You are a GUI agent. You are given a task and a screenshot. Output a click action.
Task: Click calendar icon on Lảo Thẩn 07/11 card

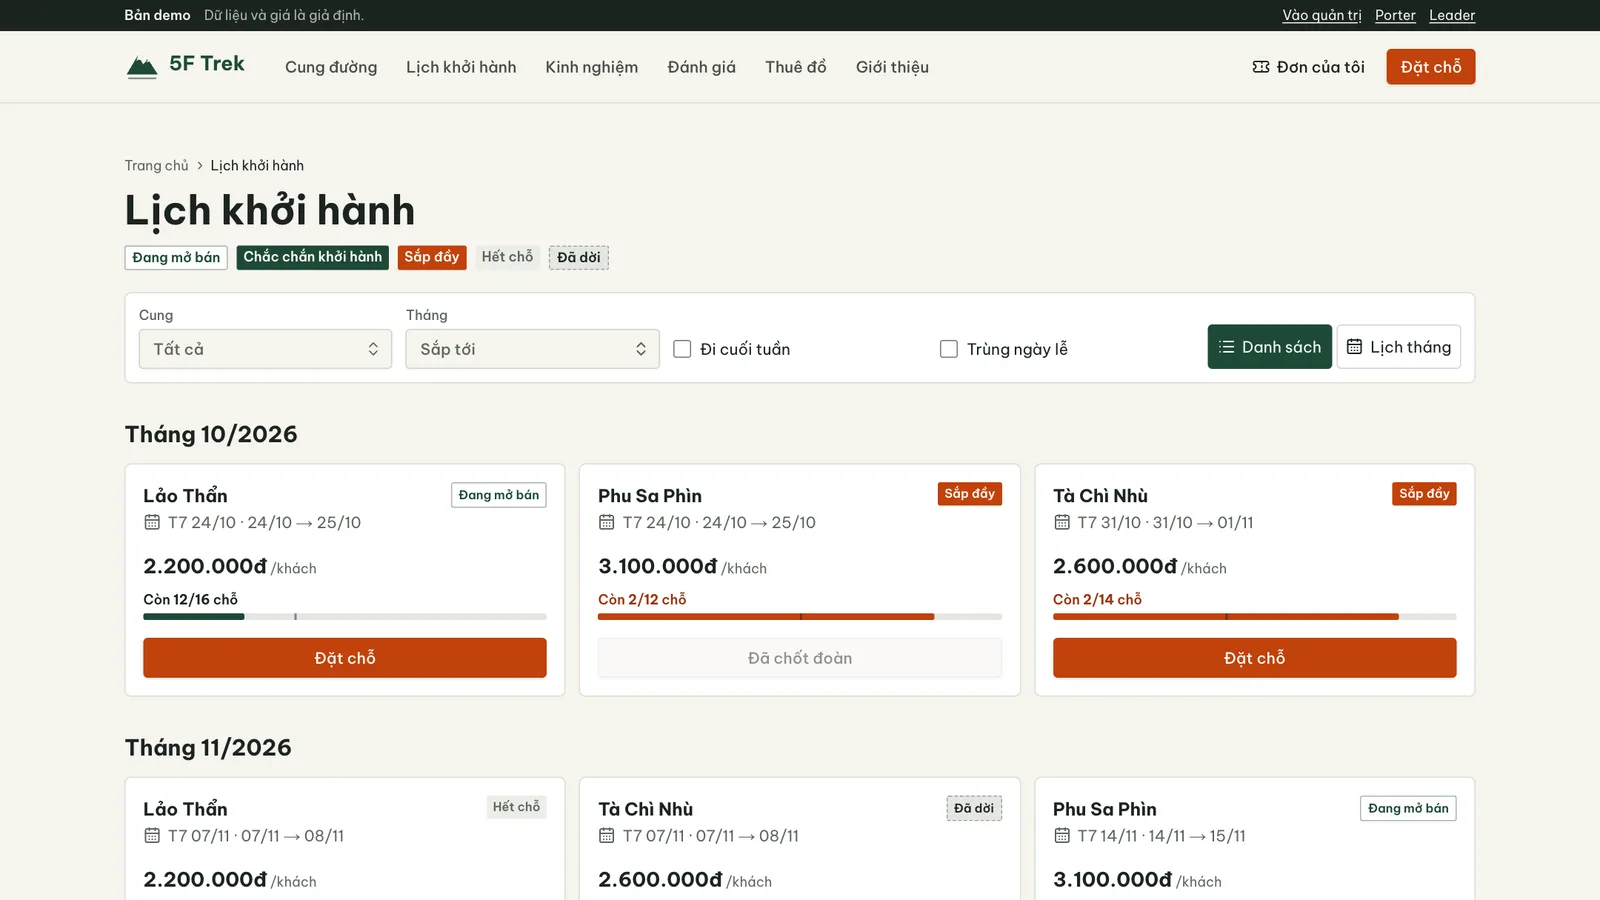(152, 835)
